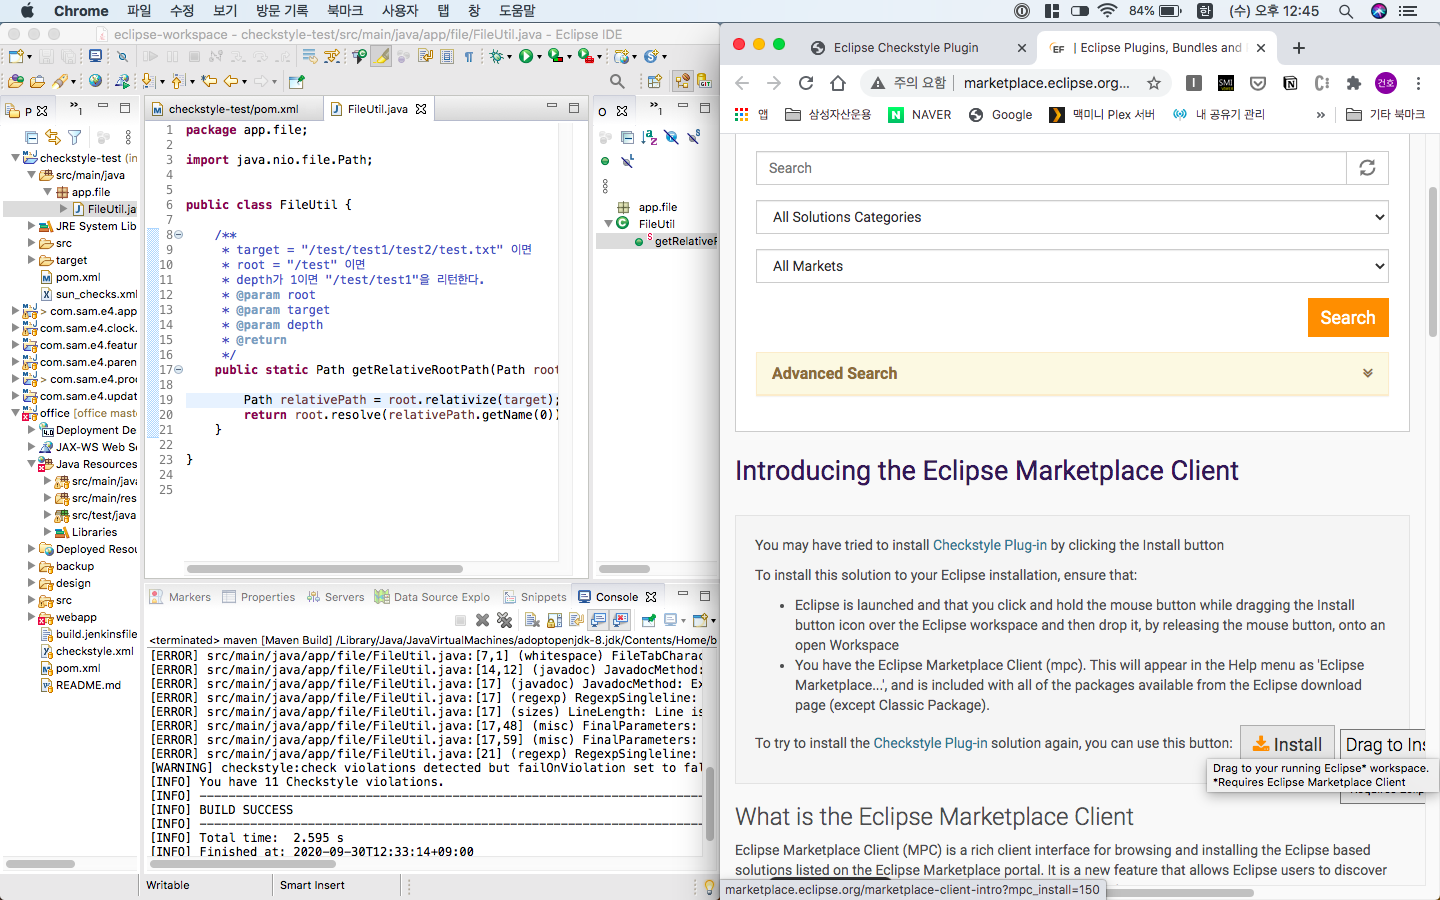This screenshot has width=1440, height=900.
Task: Click the Wi-Fi icon in macOS menu bar
Action: point(1107,11)
